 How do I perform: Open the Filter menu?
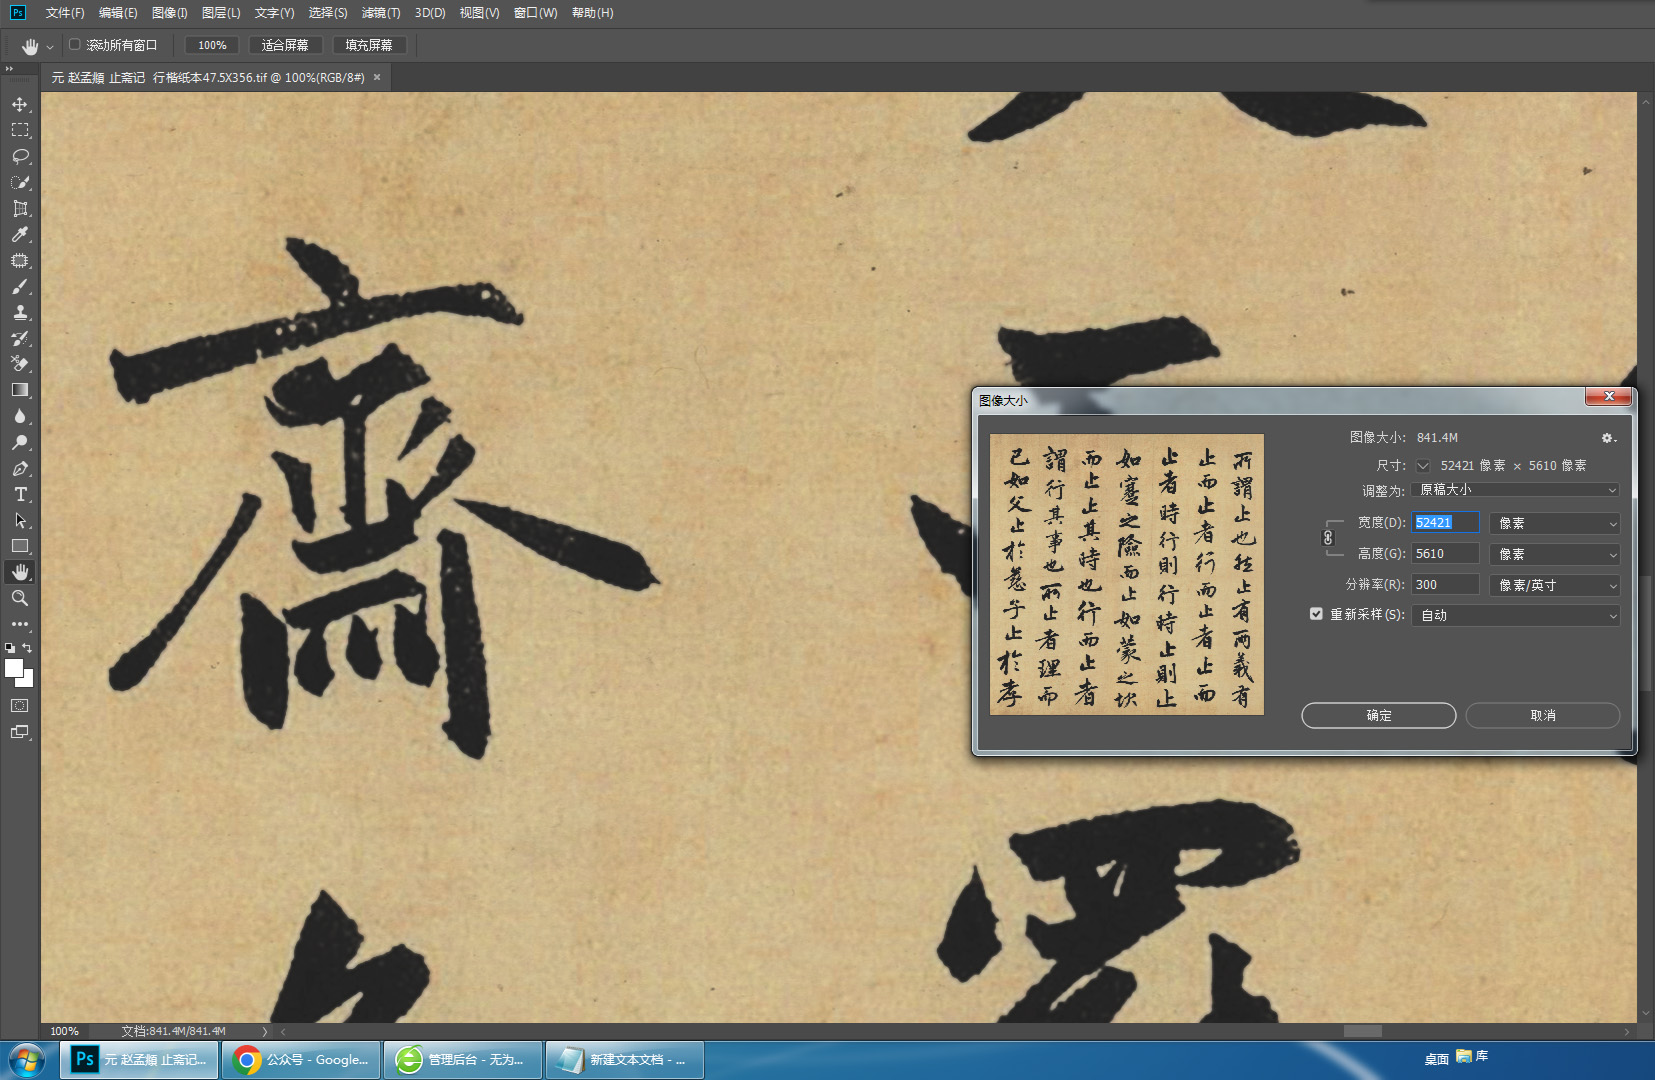[381, 13]
